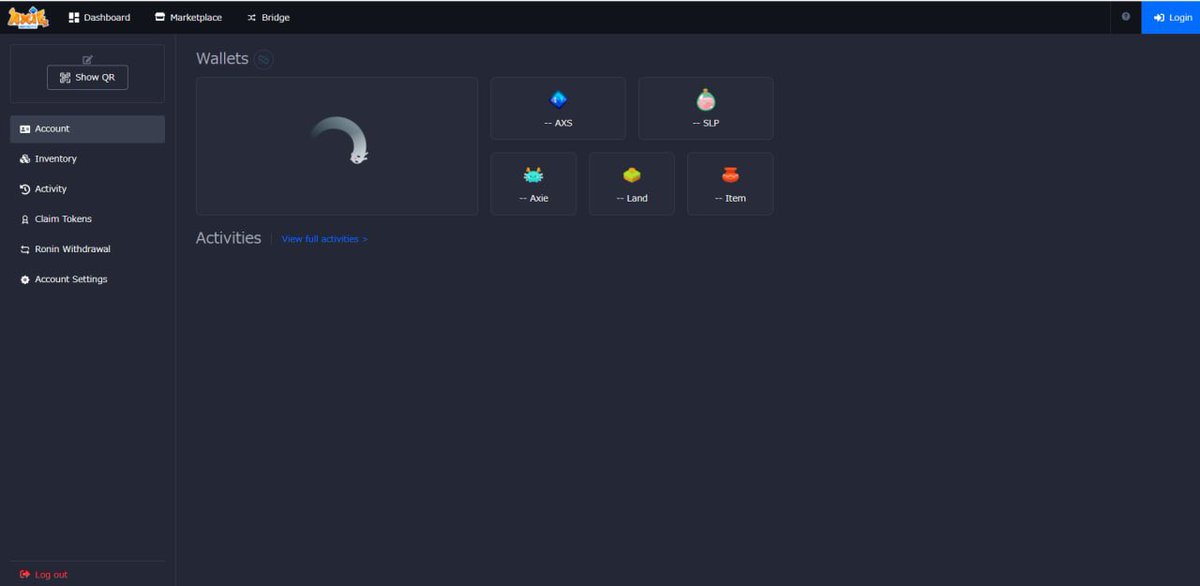Open Account Settings
Viewport: 1200px width, 586px height.
tap(87, 279)
